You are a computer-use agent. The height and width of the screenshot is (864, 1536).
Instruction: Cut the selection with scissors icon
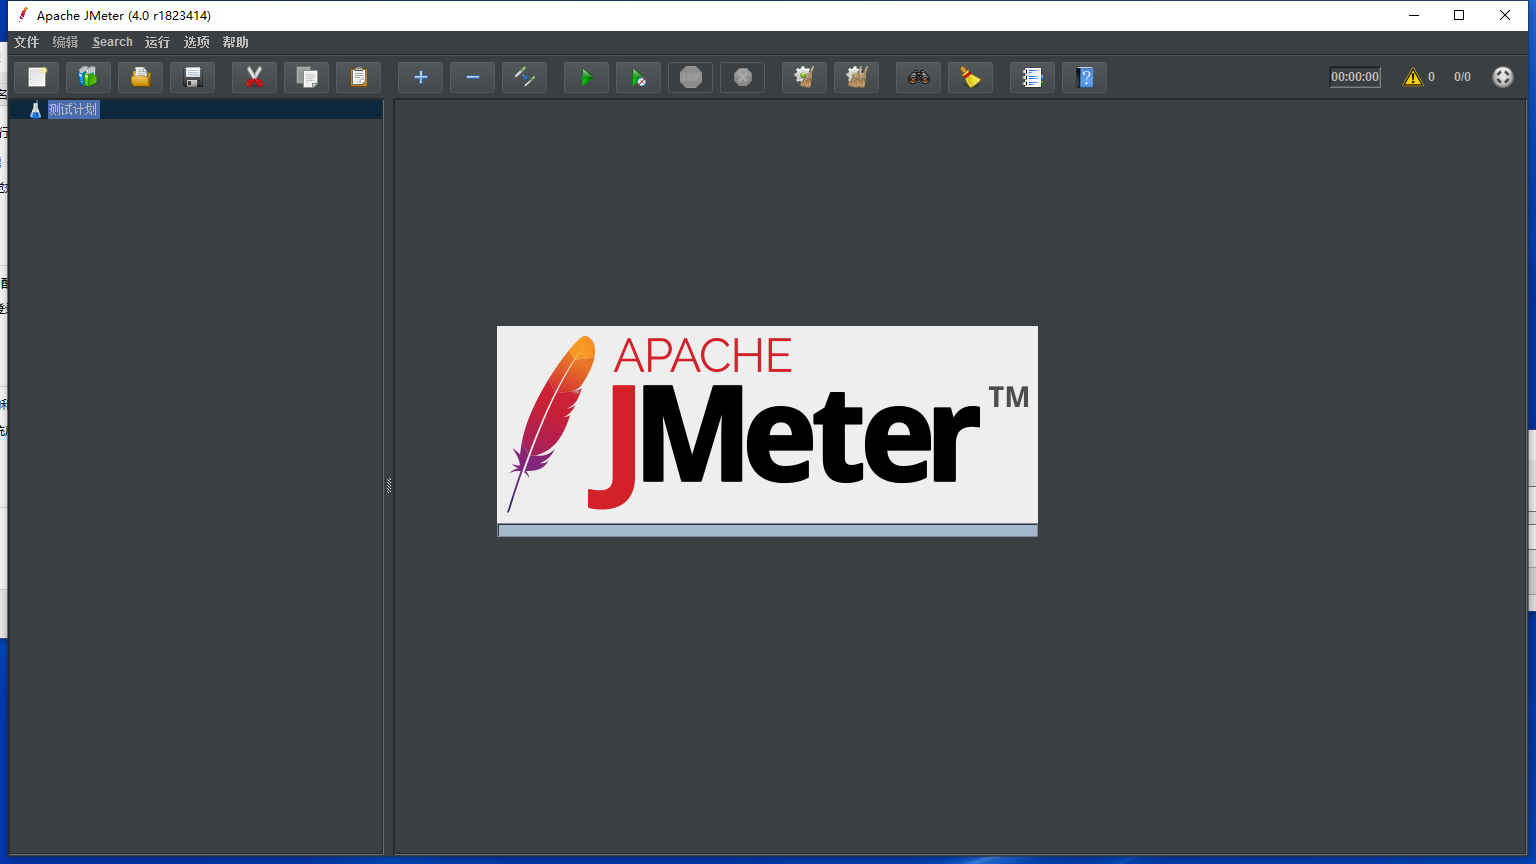255,77
